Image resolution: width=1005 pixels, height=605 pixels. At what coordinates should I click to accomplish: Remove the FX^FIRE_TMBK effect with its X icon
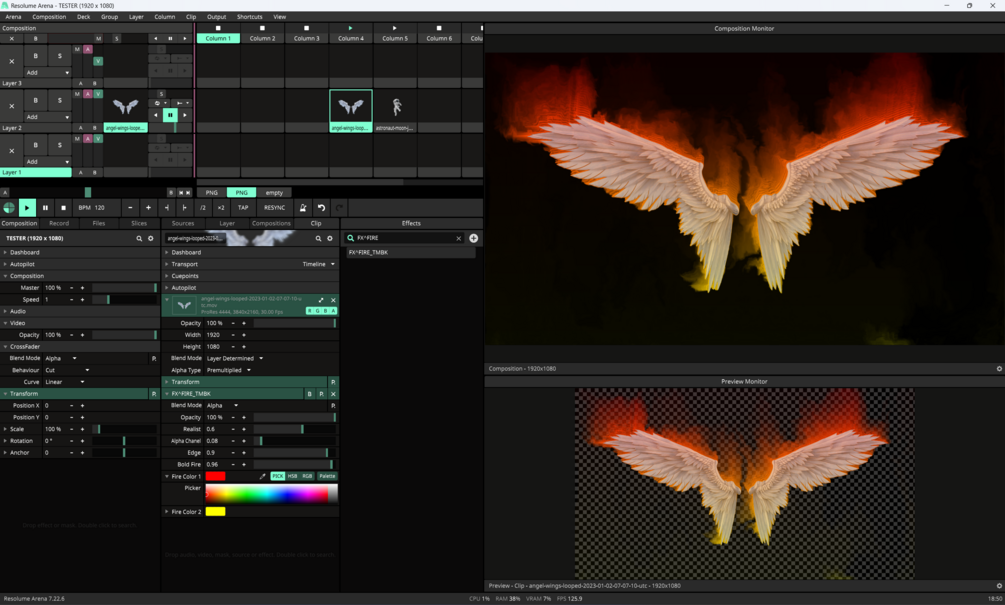pyautogui.click(x=333, y=394)
